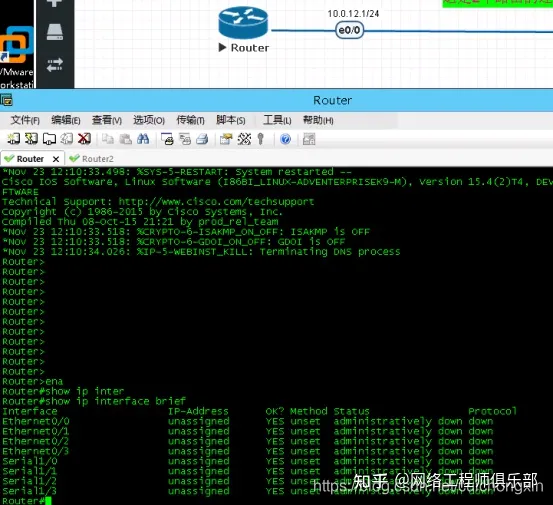Click the Disconnect icon with red X
This screenshot has width=553, height=505.
(84, 139)
